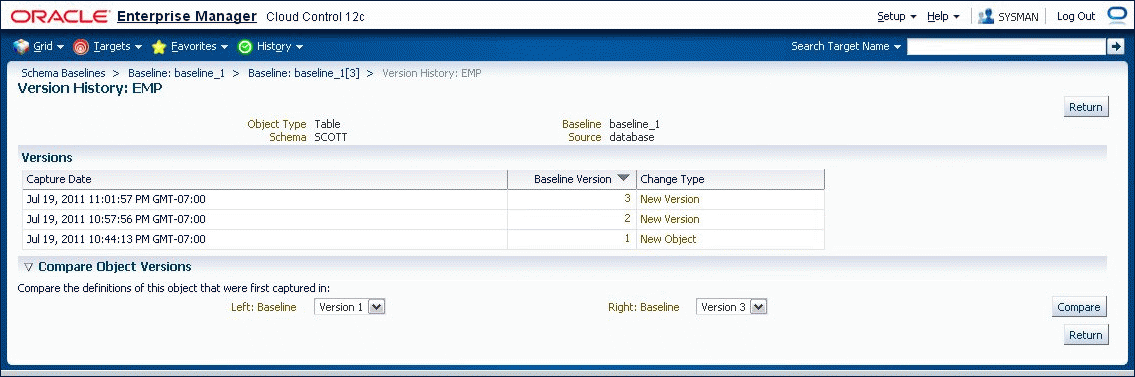
Task: Click the Version History: EMP heading
Action: [90, 89]
